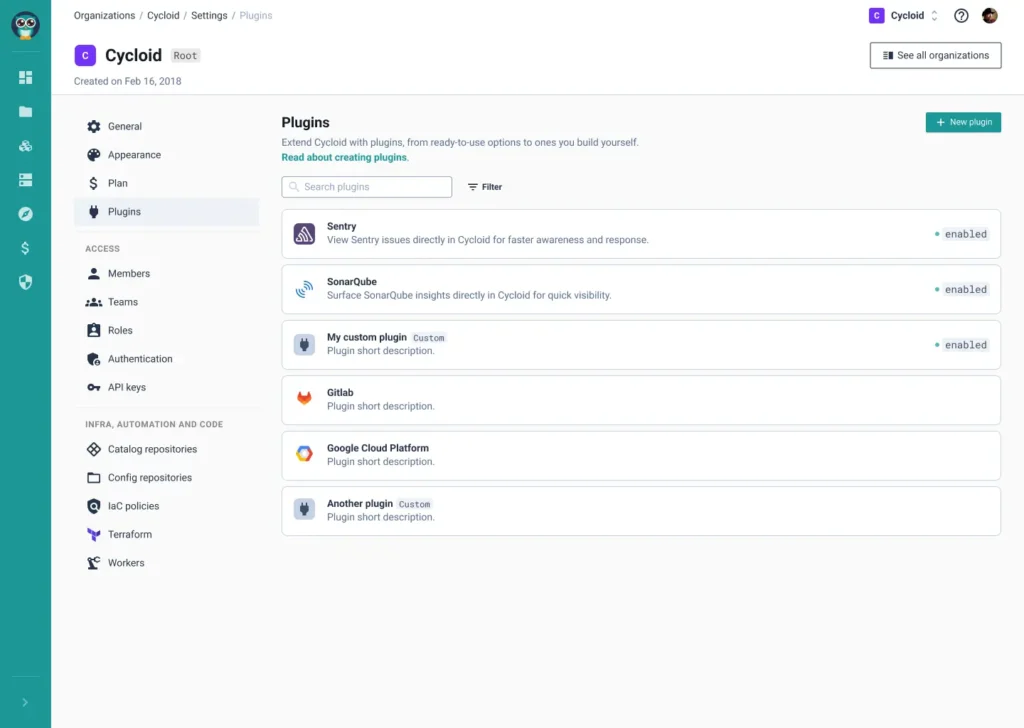1024x728 pixels.
Task: Open the Filter options
Action: 485,187
